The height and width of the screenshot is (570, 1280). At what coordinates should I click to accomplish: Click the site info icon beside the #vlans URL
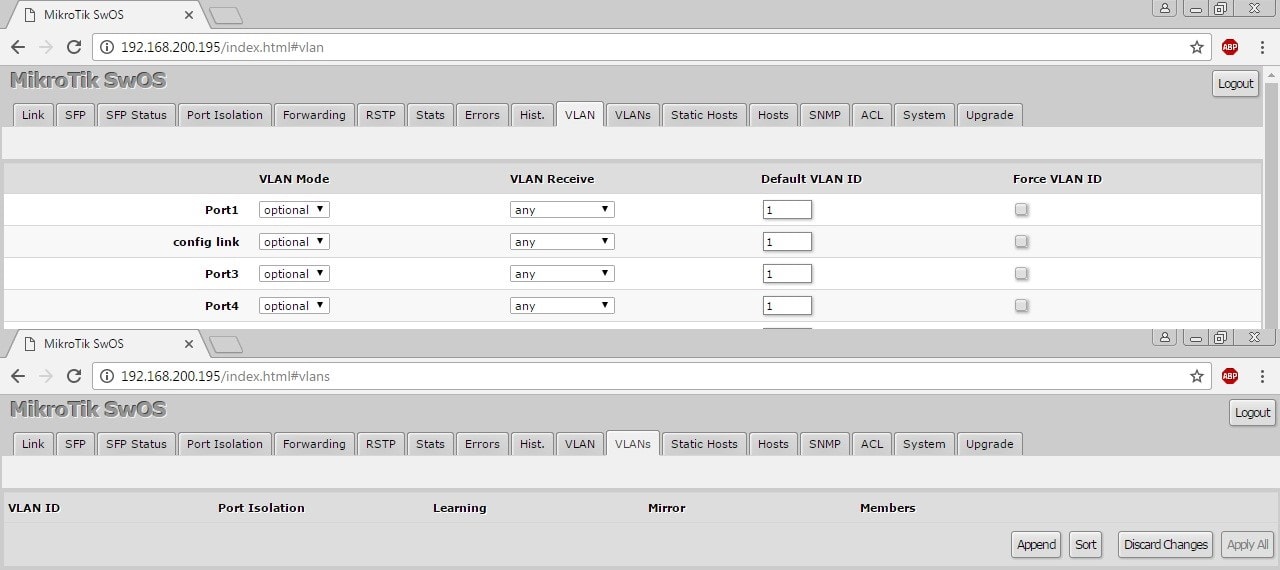[x=108, y=376]
